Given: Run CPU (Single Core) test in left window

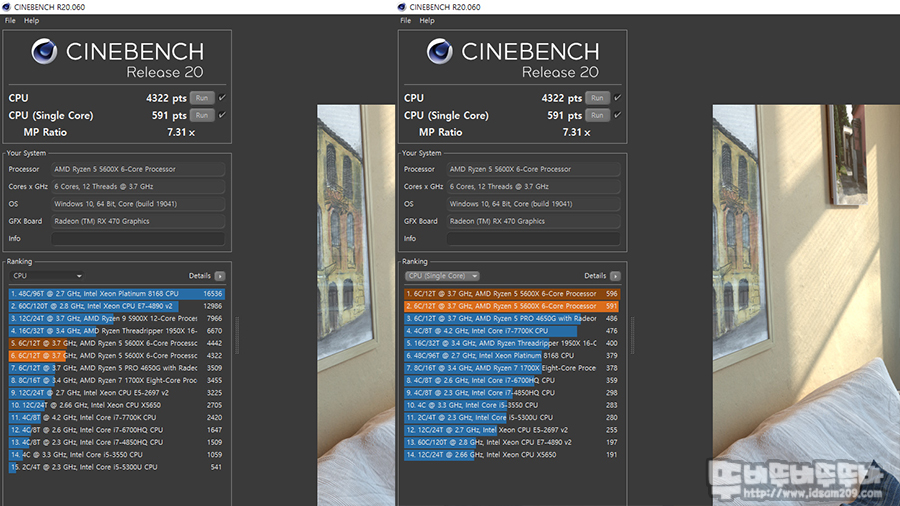Looking at the screenshot, I should coord(201,115).
